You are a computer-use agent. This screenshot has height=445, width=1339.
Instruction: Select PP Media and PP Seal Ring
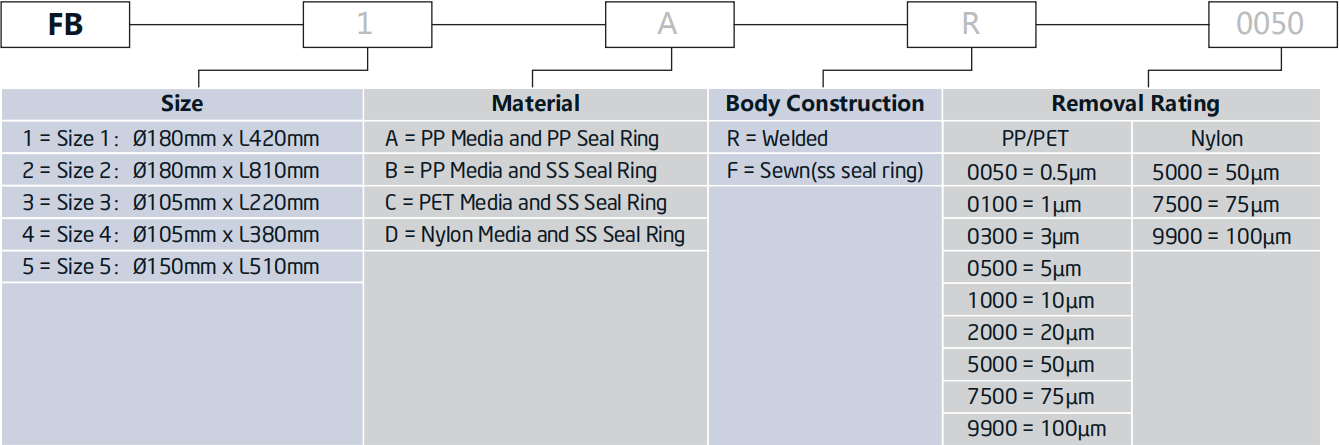click(522, 138)
